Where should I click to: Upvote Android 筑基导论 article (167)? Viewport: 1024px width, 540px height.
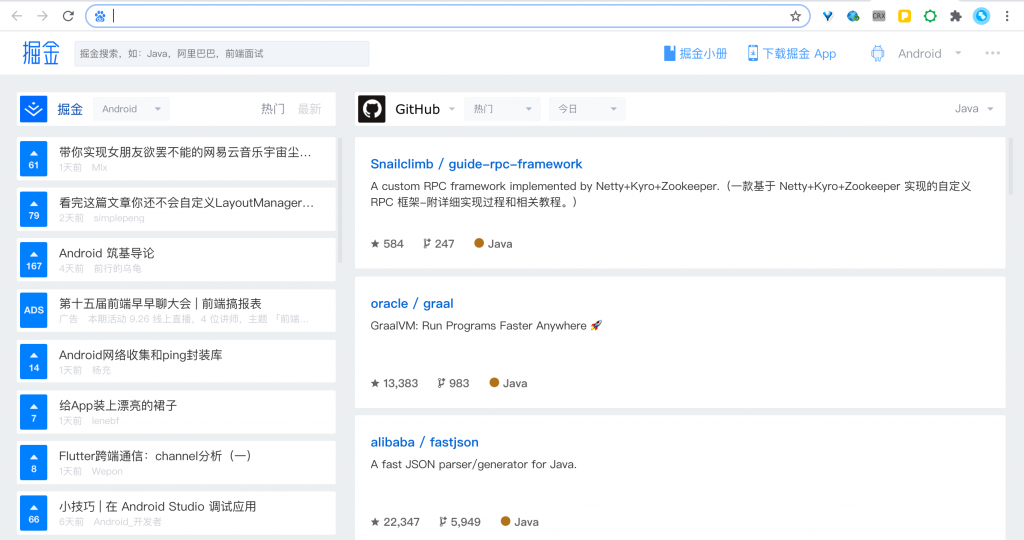coord(33,260)
